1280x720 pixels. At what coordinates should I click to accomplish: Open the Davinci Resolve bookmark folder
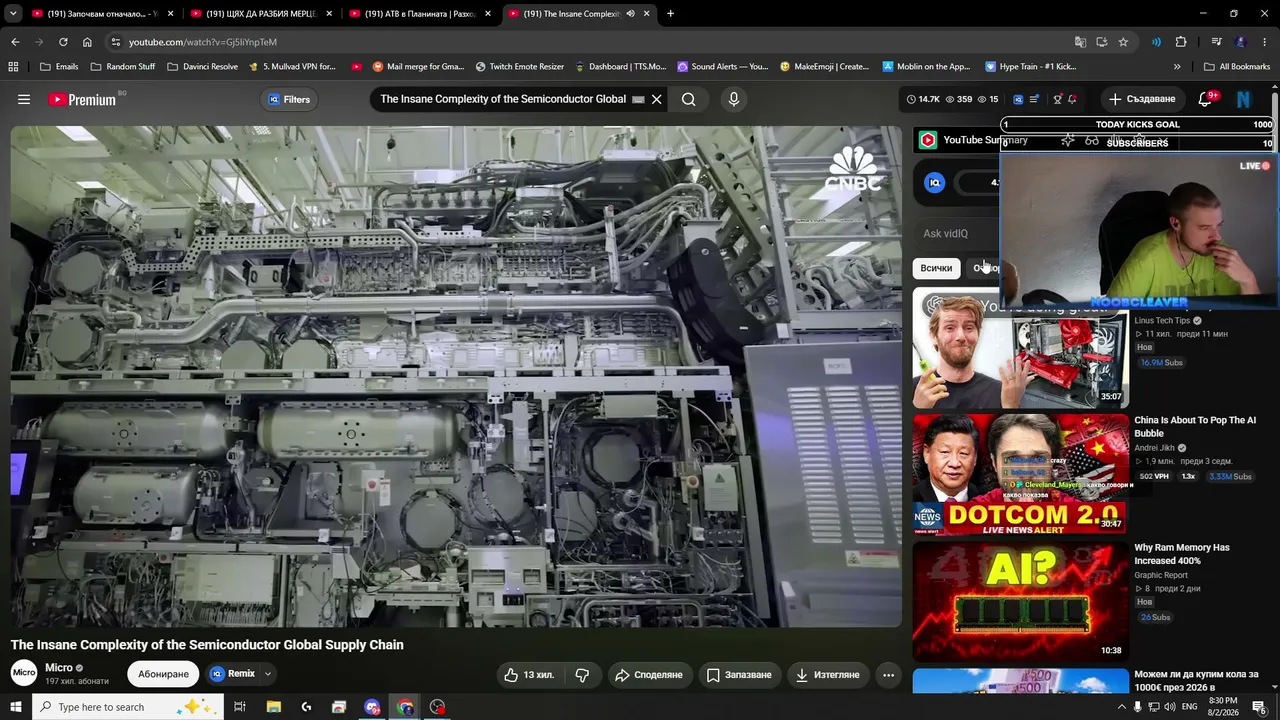click(x=203, y=67)
